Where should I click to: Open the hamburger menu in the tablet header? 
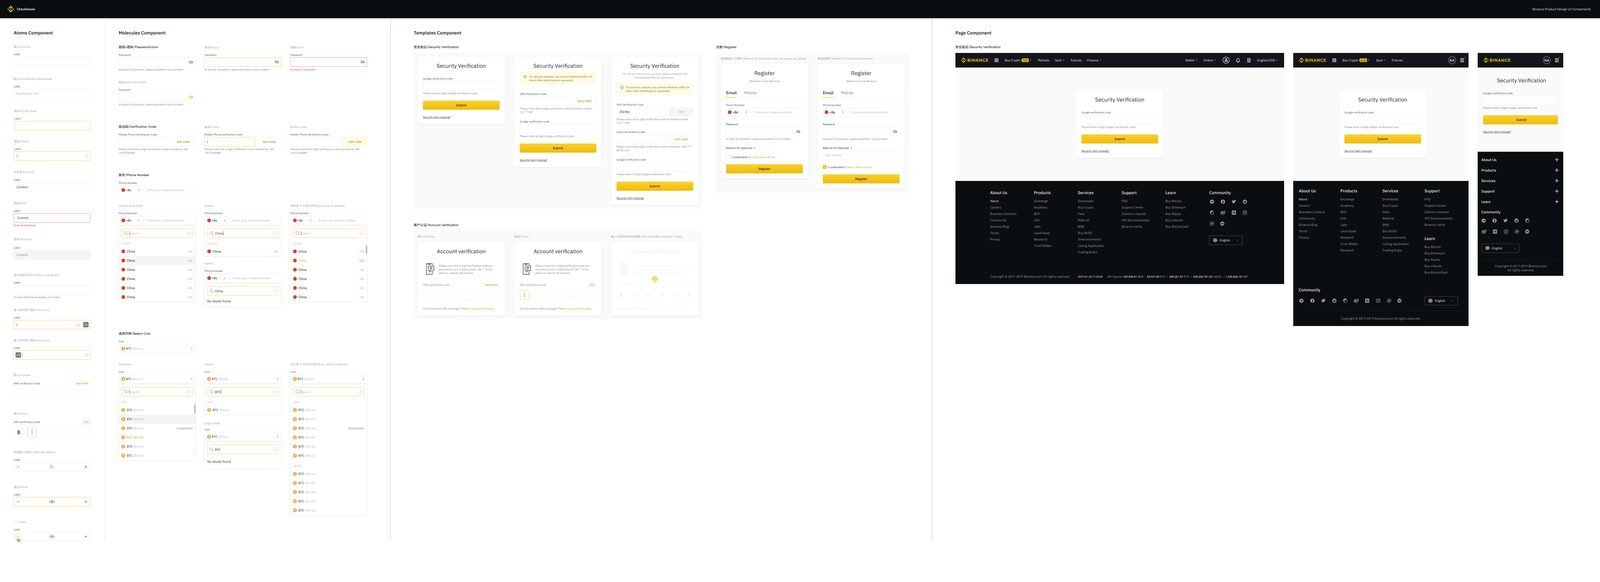pyautogui.click(x=1462, y=60)
